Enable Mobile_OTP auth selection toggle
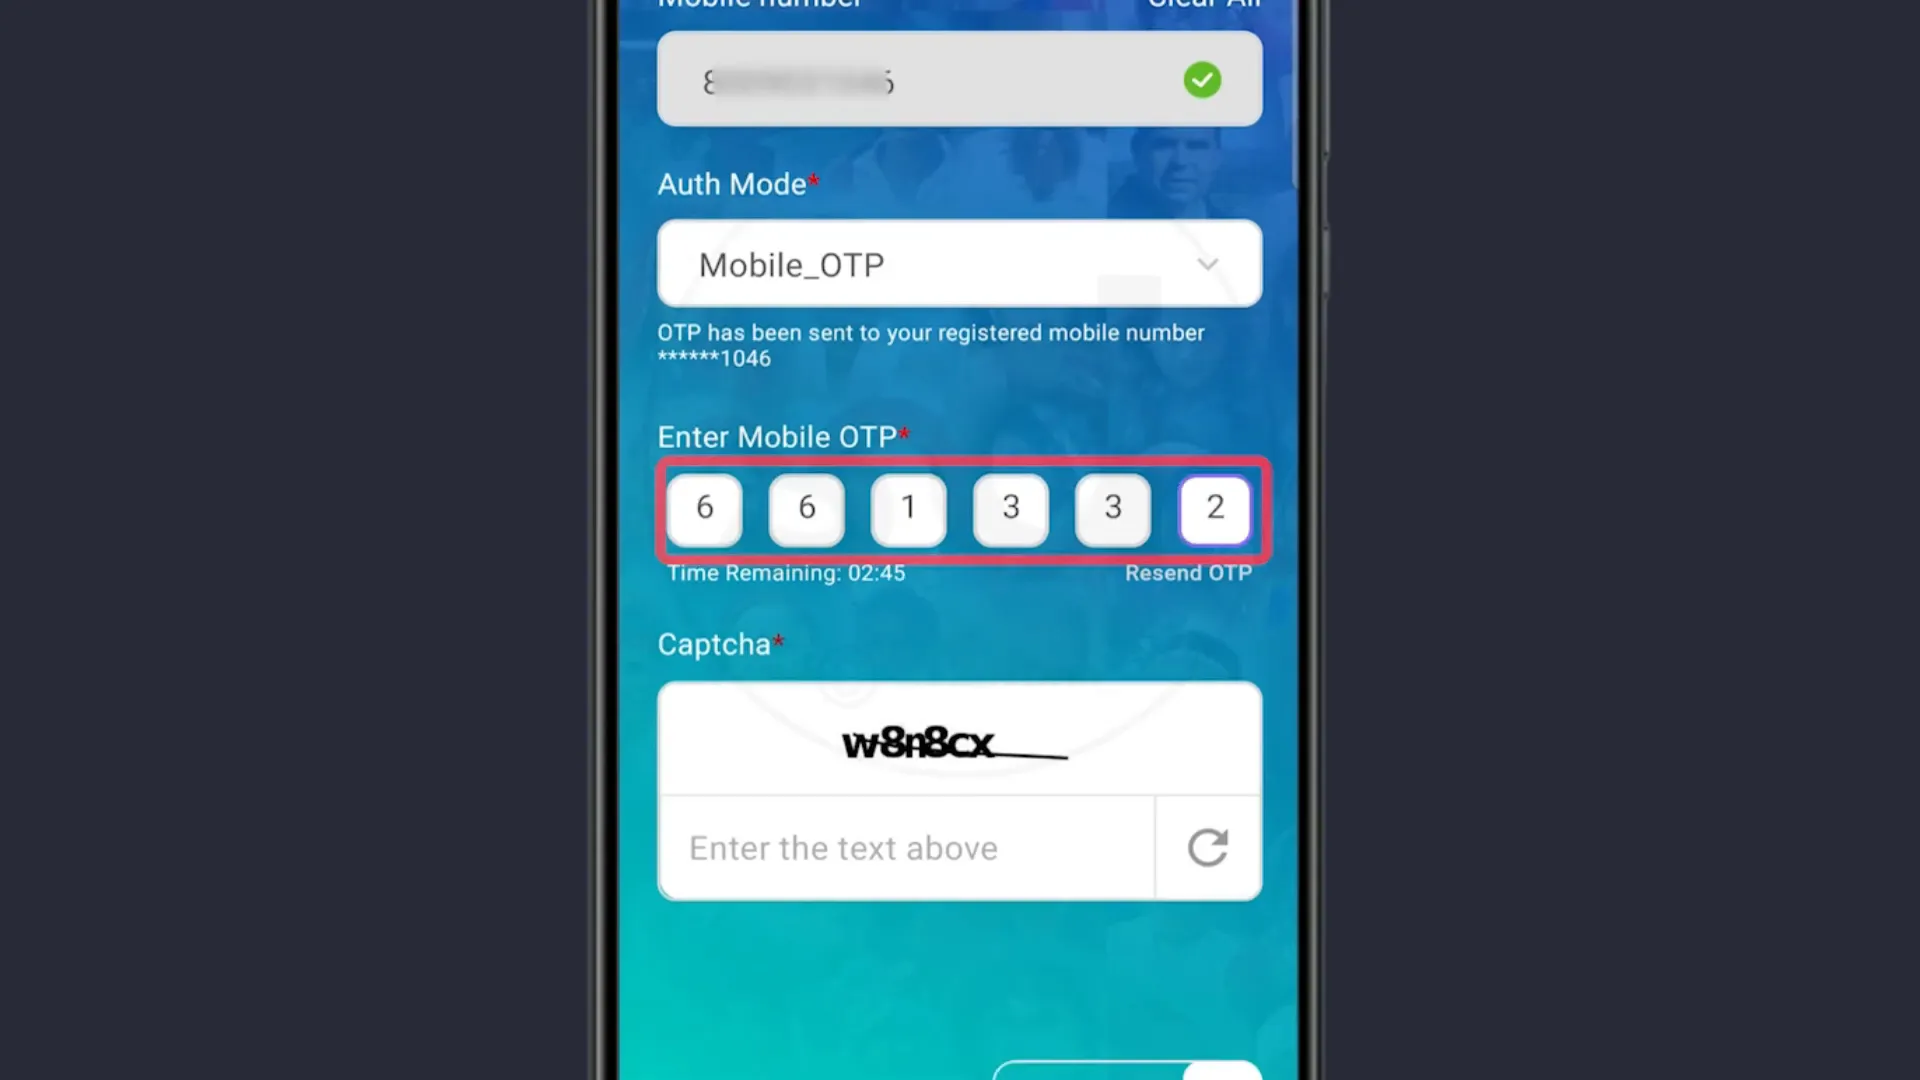This screenshot has width=1920, height=1080. pyautogui.click(x=960, y=264)
